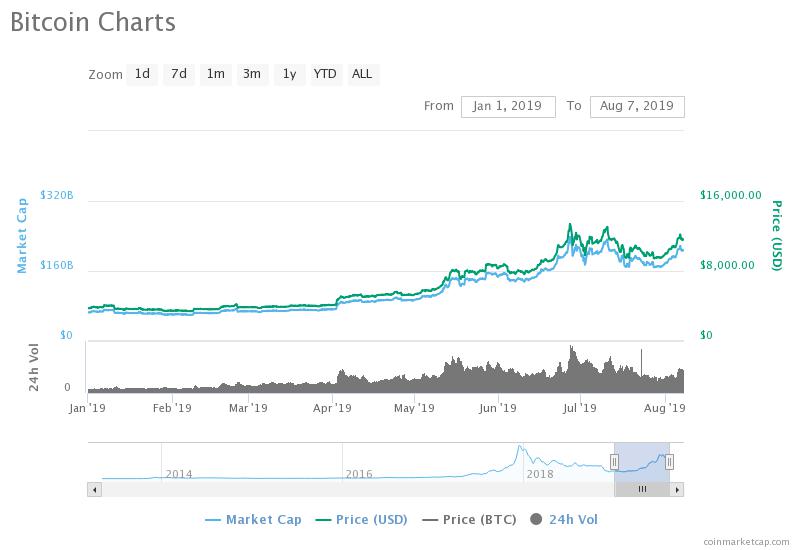Viewport: 800px width, 550px height.
Task: Click the selected range in the navigator
Action: pyautogui.click(x=642, y=462)
